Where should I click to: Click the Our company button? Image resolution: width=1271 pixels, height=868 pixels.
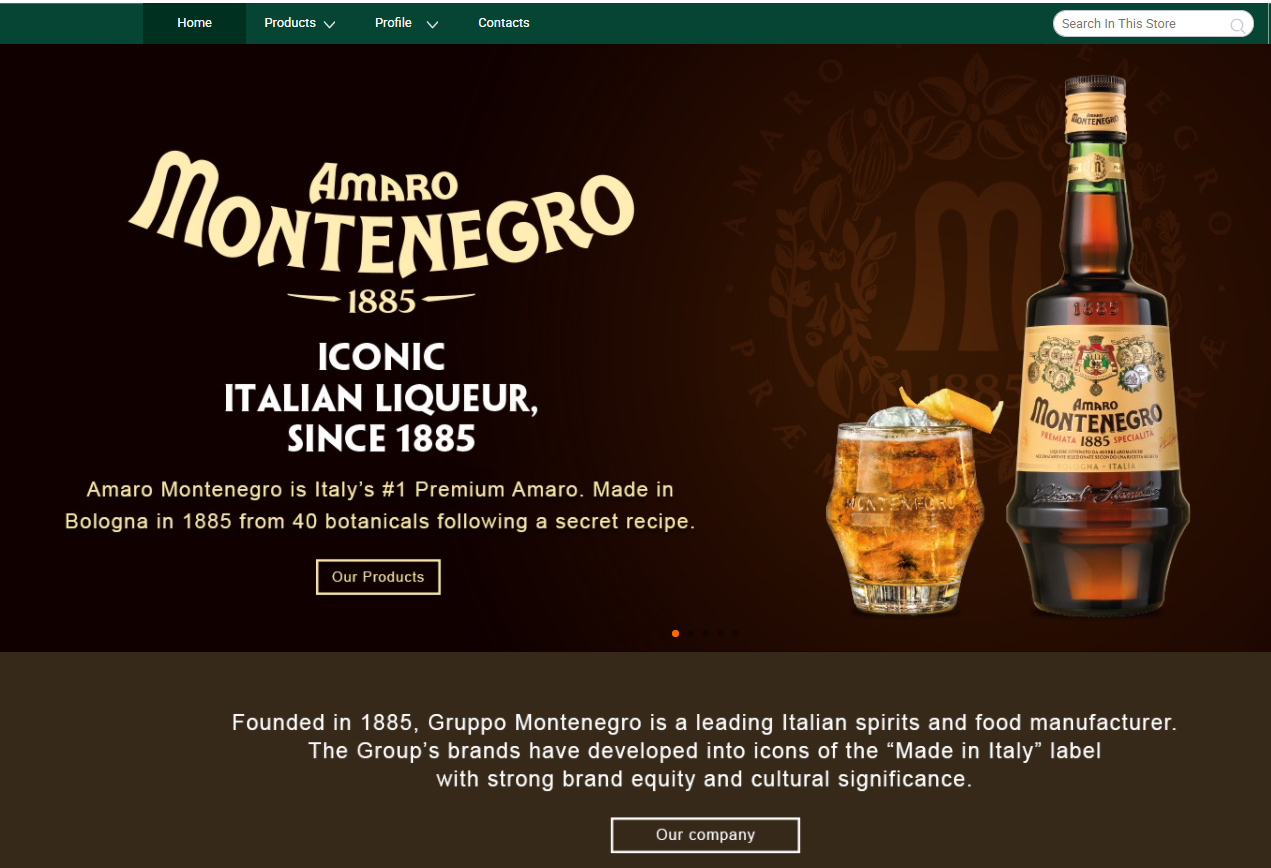click(x=705, y=835)
